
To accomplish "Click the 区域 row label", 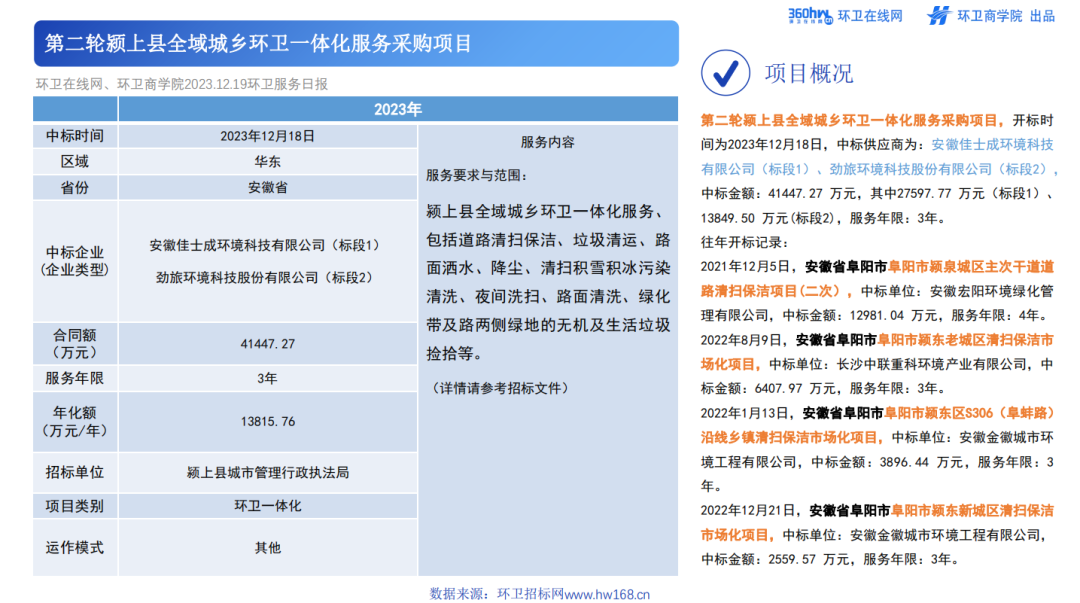I will pyautogui.click(x=75, y=162).
